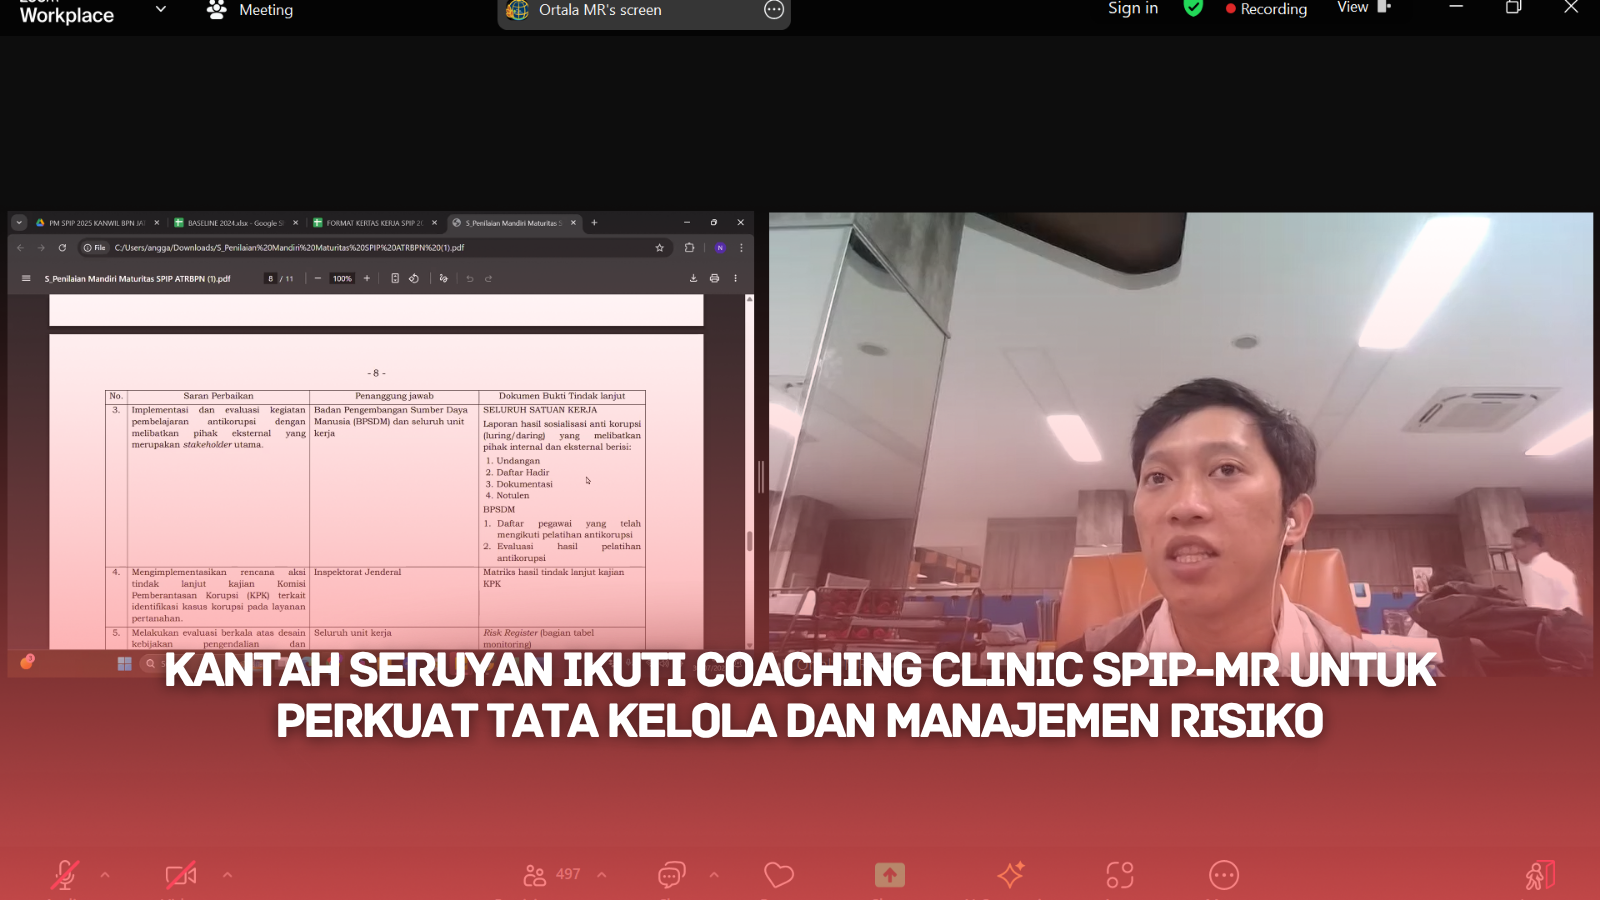Open the participants list showing 497

pyautogui.click(x=551, y=875)
